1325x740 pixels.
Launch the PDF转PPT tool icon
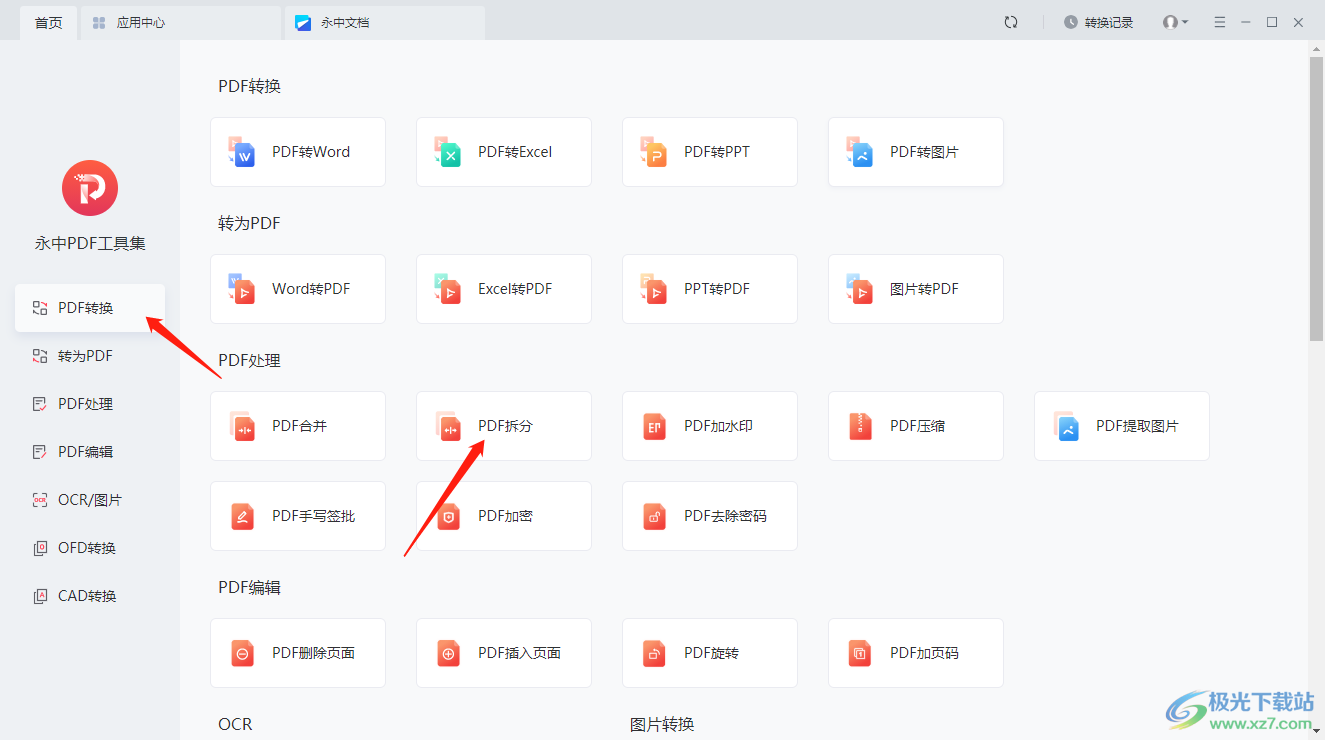[x=654, y=152]
